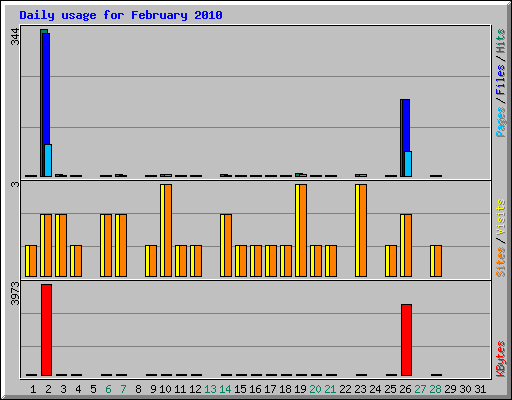Click the day 23 axis label

click(x=360, y=389)
